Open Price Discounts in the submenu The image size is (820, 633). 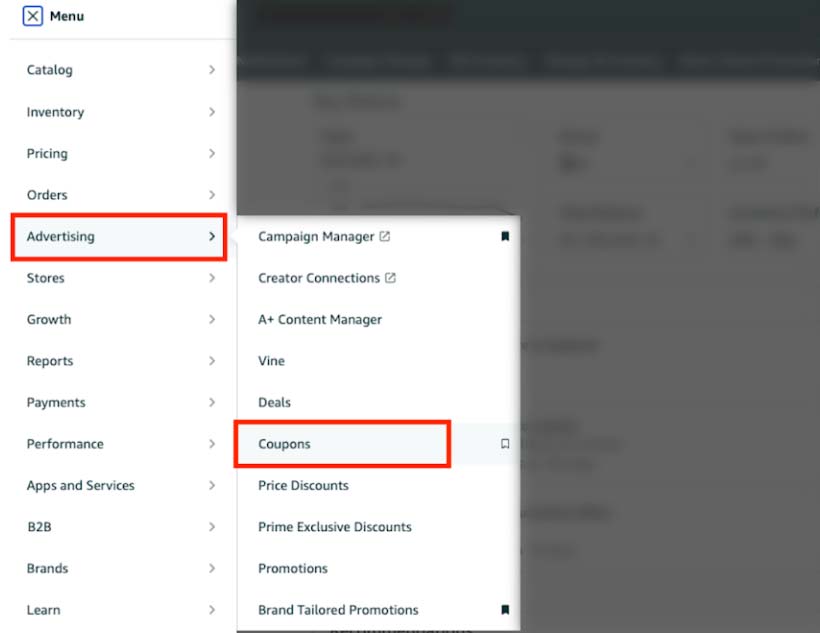pos(303,485)
